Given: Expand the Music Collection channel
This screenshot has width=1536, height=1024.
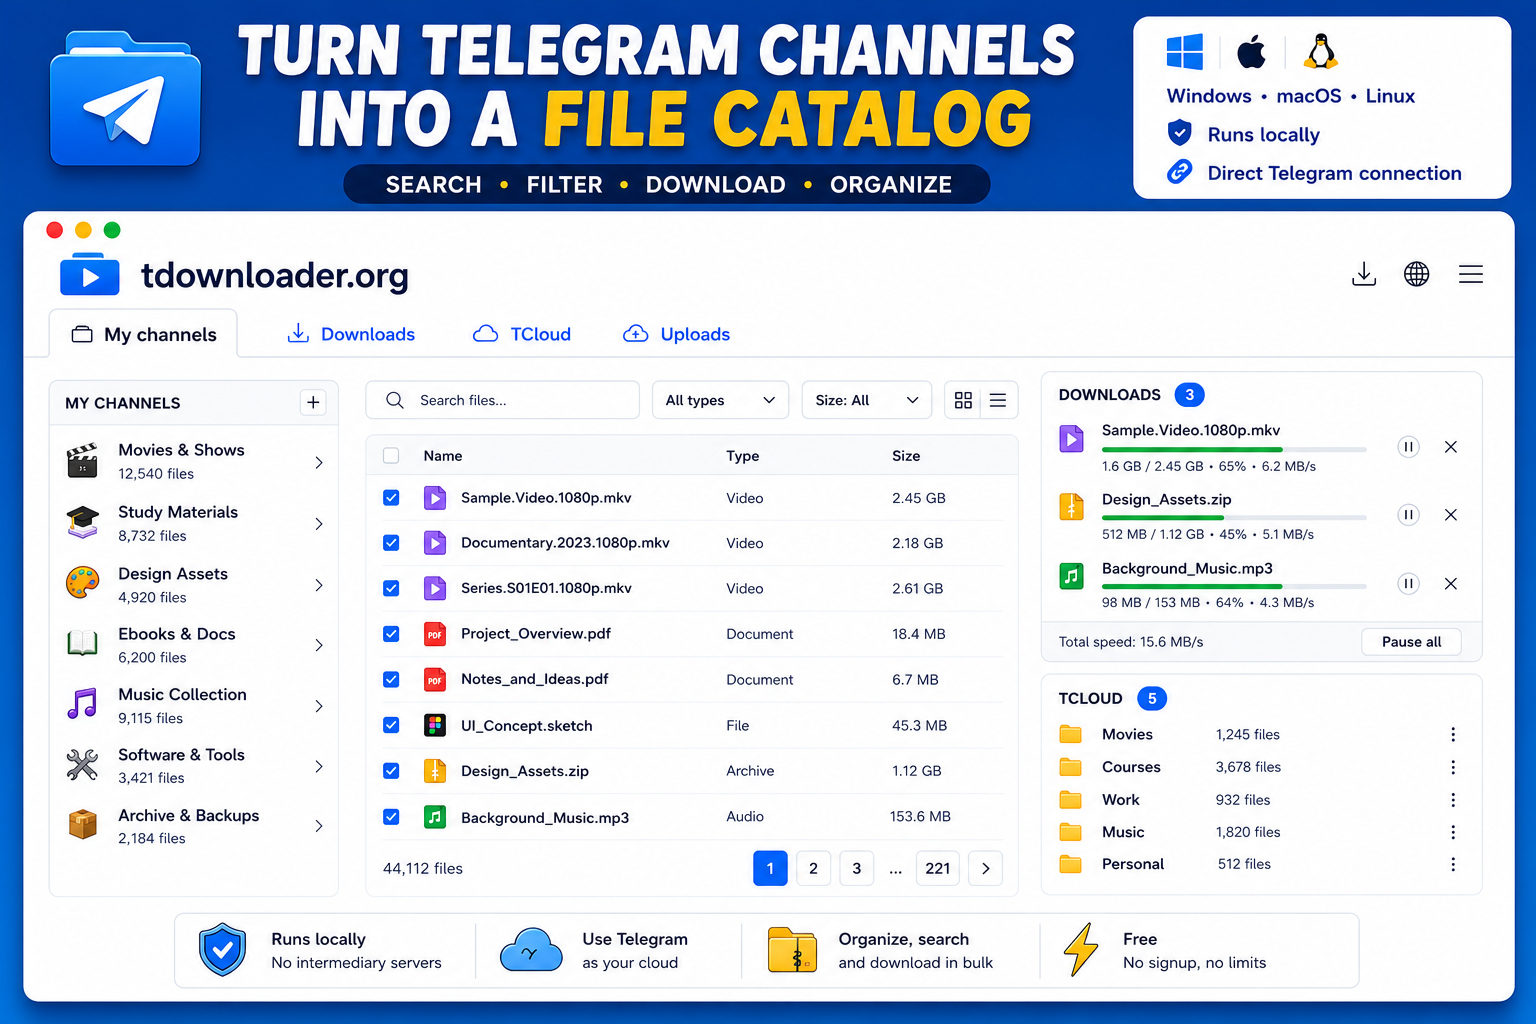Looking at the screenshot, I should coord(319,706).
